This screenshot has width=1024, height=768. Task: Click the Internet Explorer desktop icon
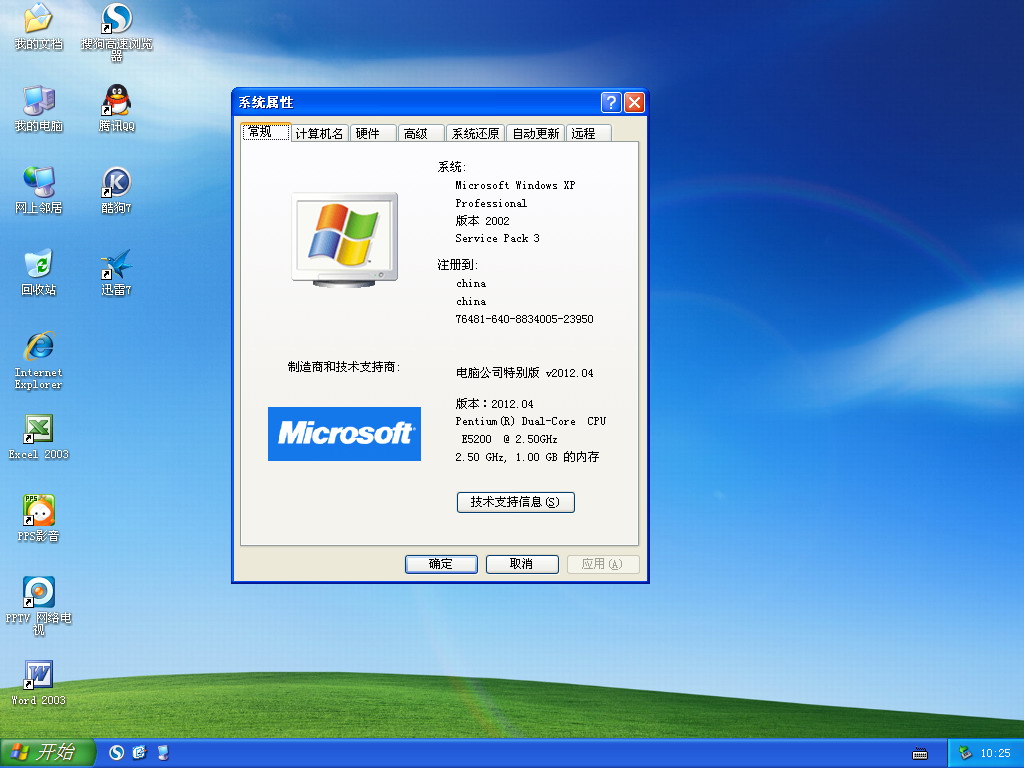(x=38, y=347)
